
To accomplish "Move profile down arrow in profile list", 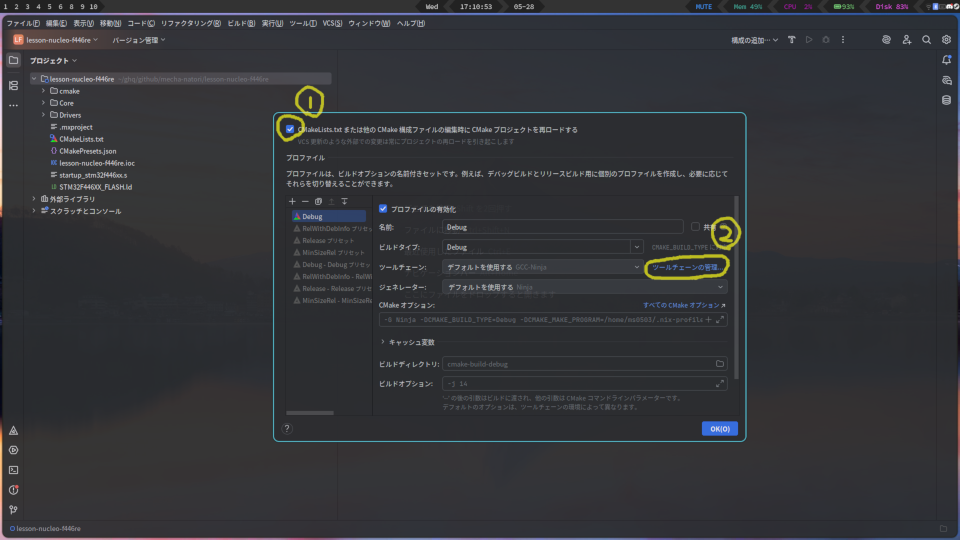I will coord(345,201).
